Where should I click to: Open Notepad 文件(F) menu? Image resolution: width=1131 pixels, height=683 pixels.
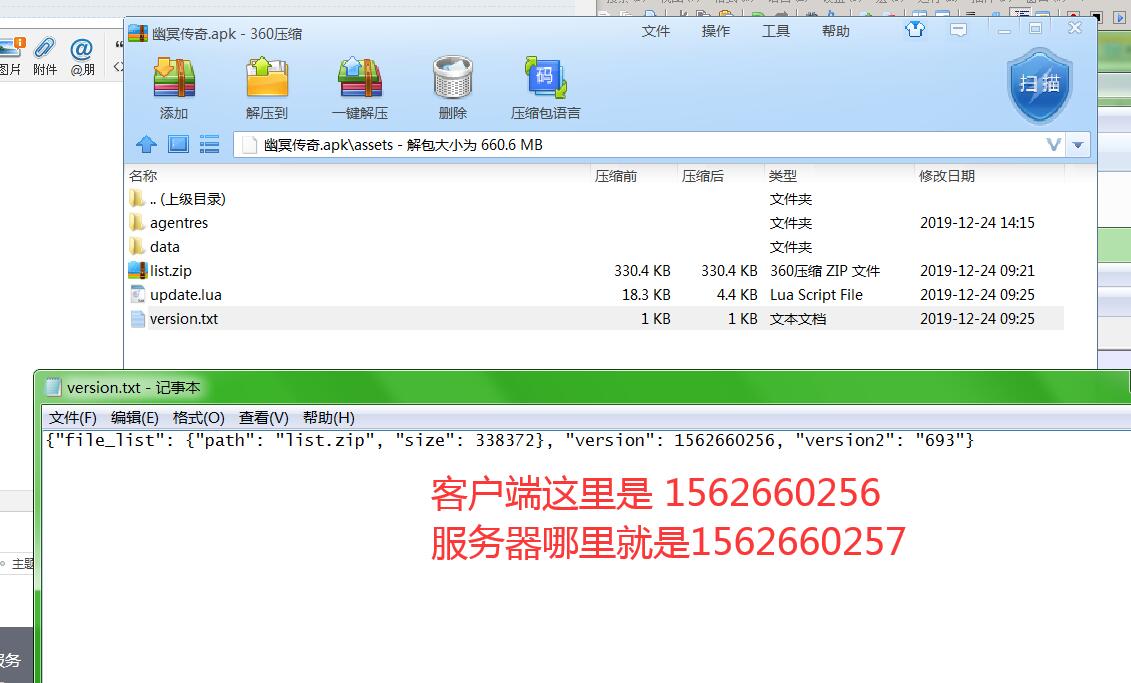72,418
